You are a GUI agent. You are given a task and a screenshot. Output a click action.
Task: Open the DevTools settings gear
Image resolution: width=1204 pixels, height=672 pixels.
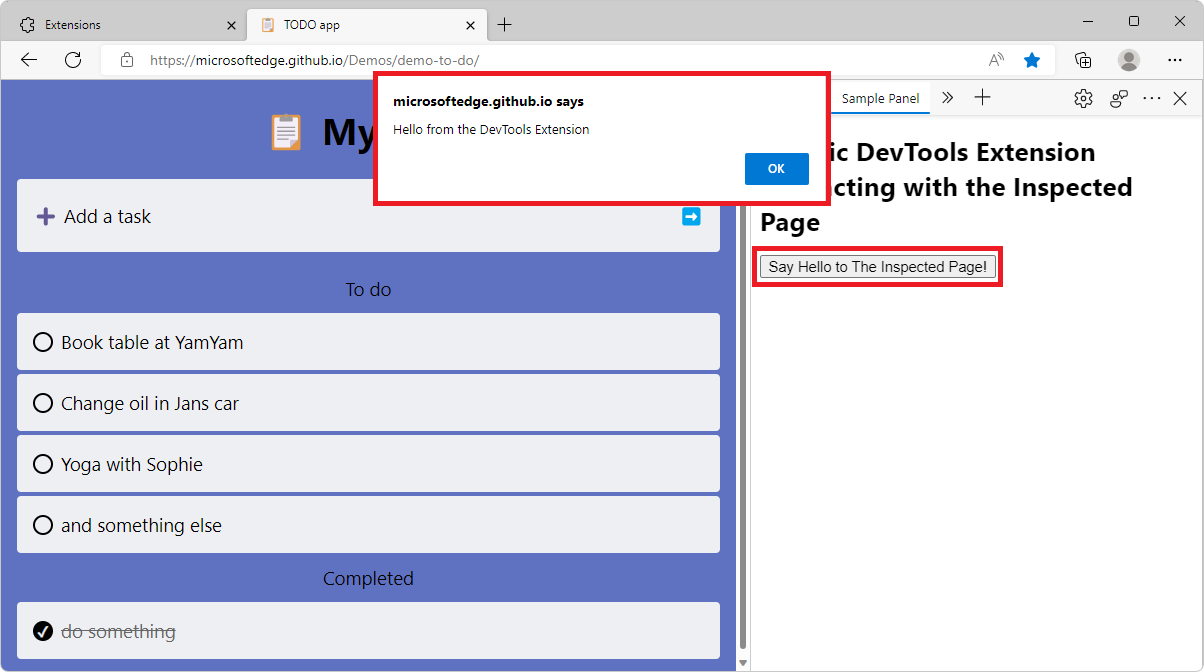[x=1083, y=98]
